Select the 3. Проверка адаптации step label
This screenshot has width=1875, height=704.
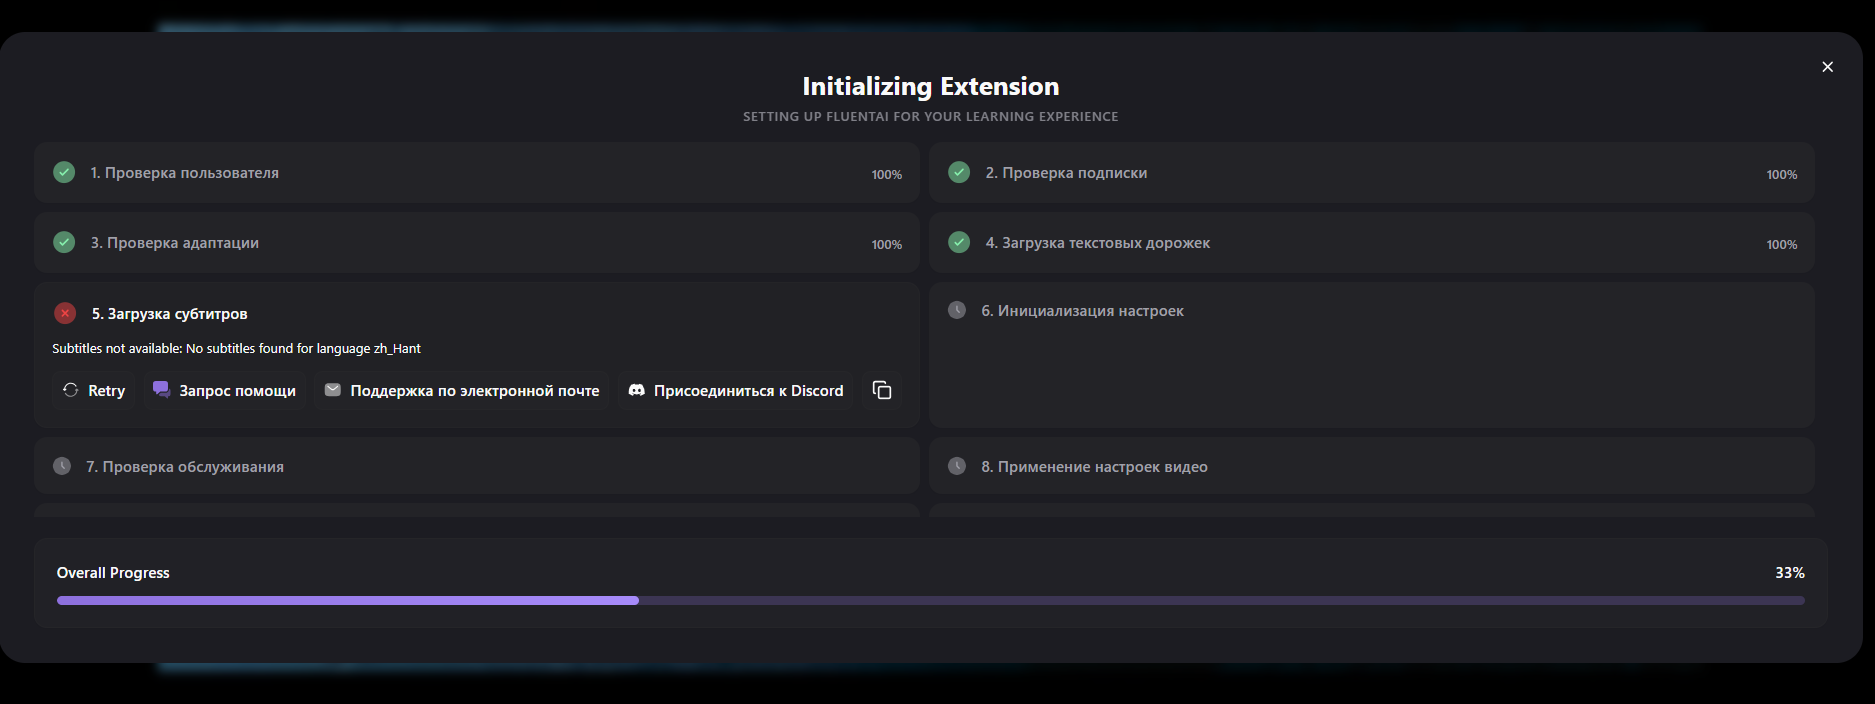click(x=175, y=243)
